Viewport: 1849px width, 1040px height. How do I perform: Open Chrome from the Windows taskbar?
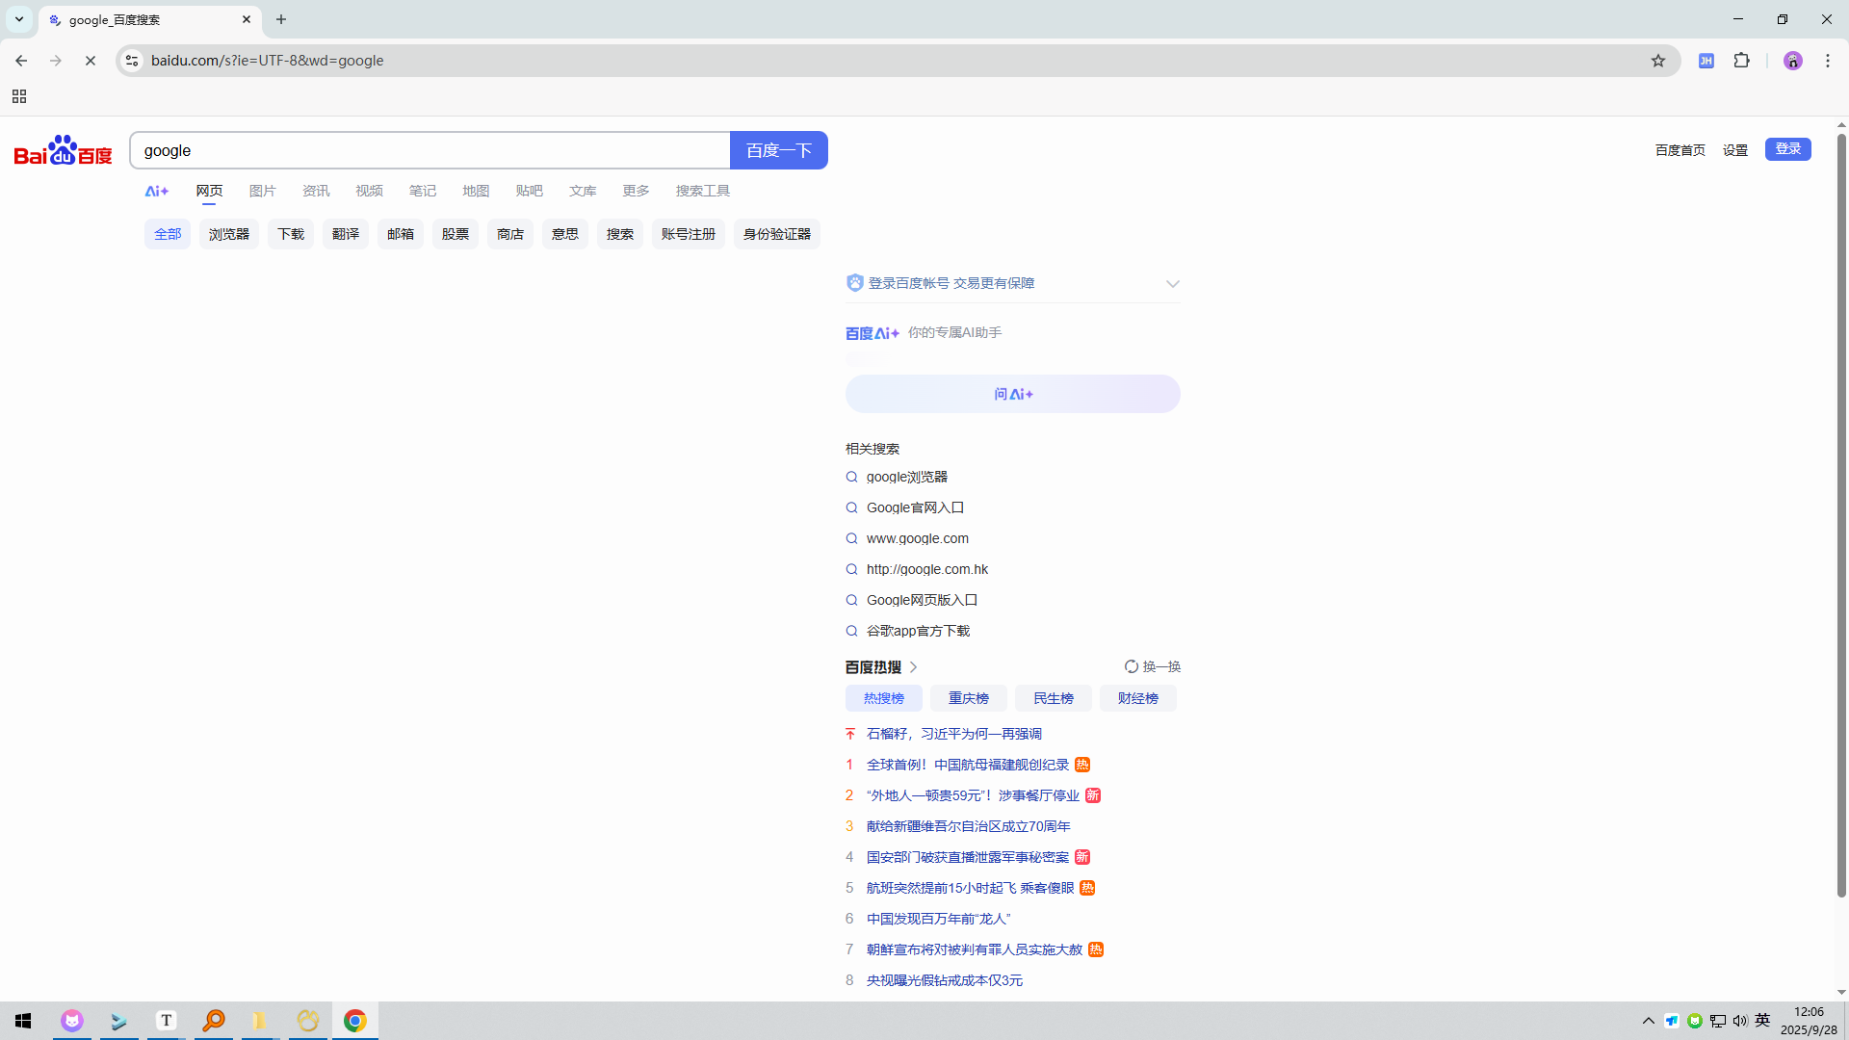click(355, 1020)
